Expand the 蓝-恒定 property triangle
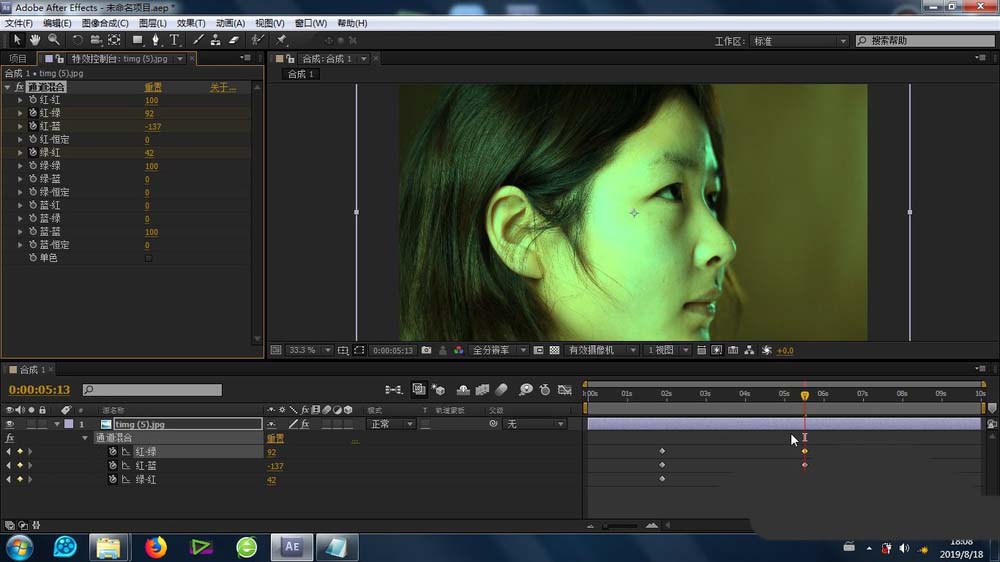1000x562 pixels. pos(20,245)
